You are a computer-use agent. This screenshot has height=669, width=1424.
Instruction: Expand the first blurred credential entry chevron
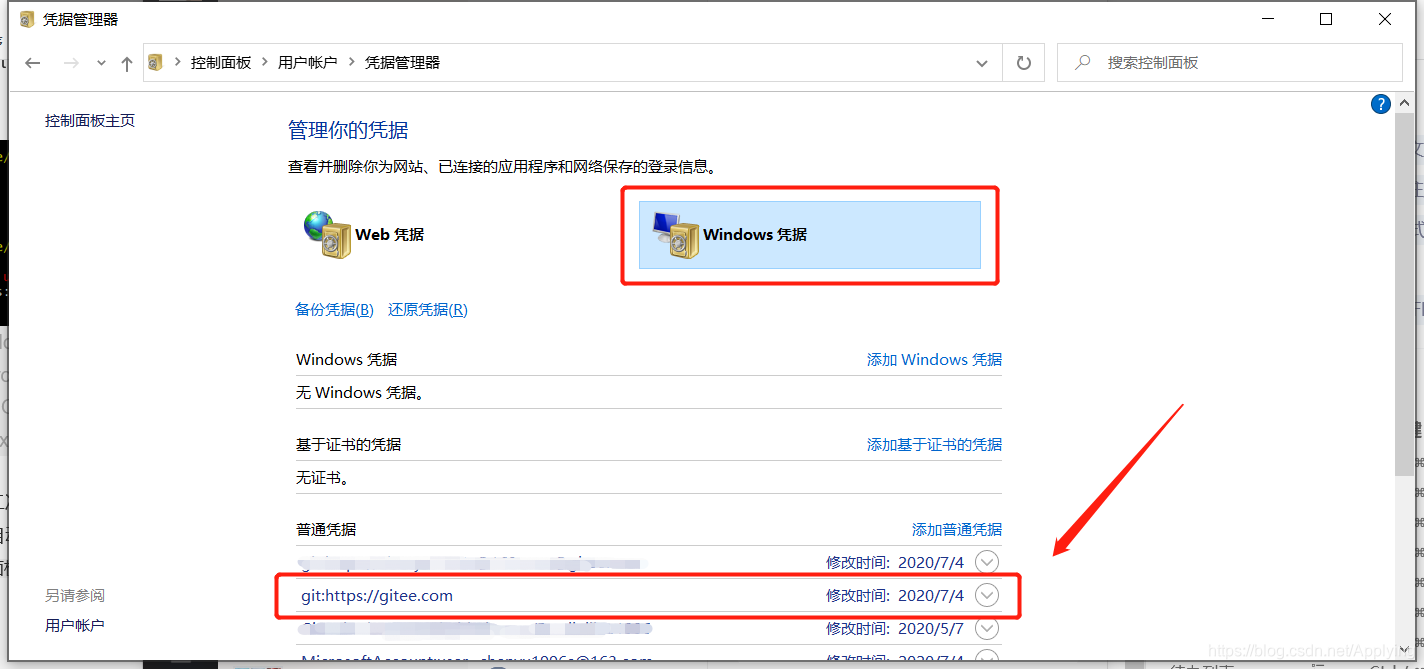(x=987, y=562)
